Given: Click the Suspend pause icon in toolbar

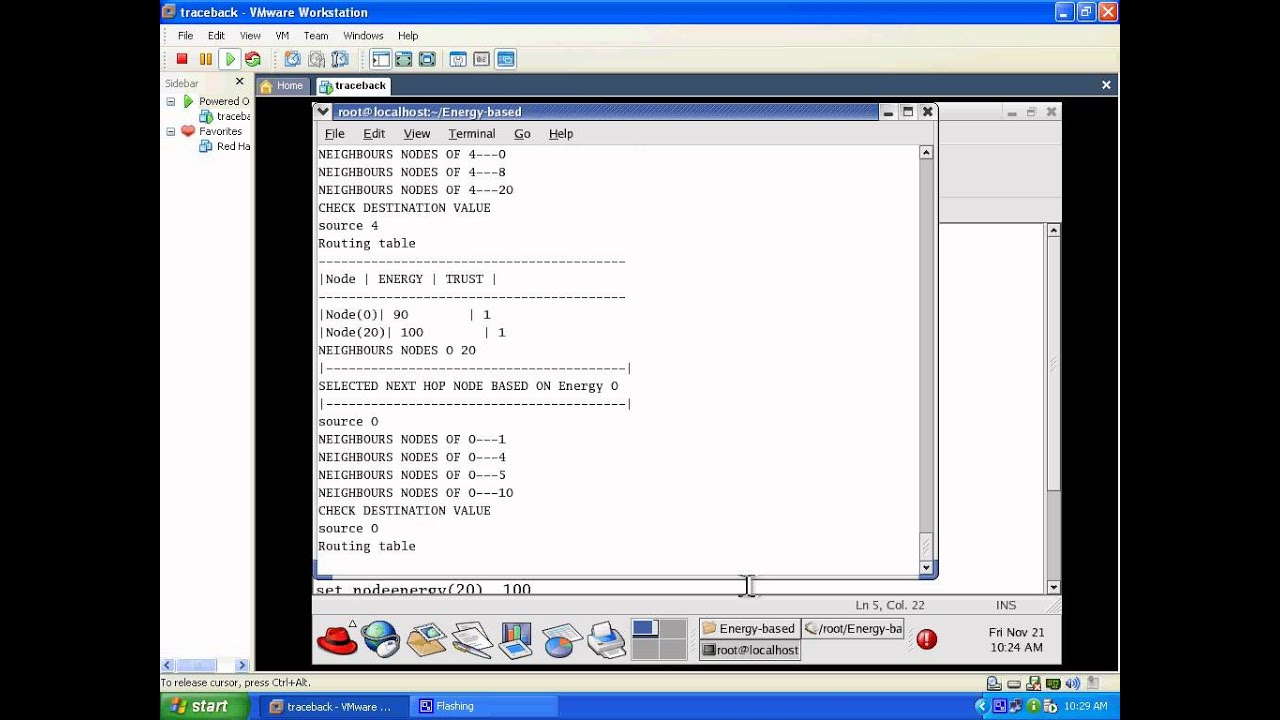Looking at the screenshot, I should (x=205, y=59).
